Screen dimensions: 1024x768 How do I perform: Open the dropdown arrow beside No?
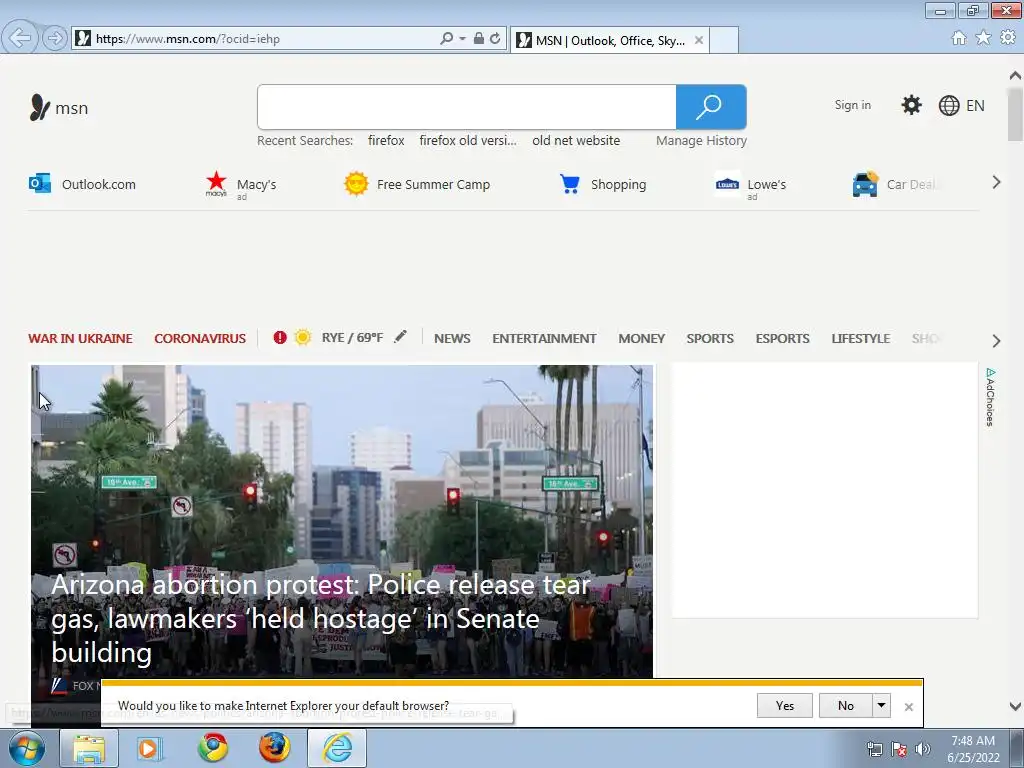pos(882,705)
